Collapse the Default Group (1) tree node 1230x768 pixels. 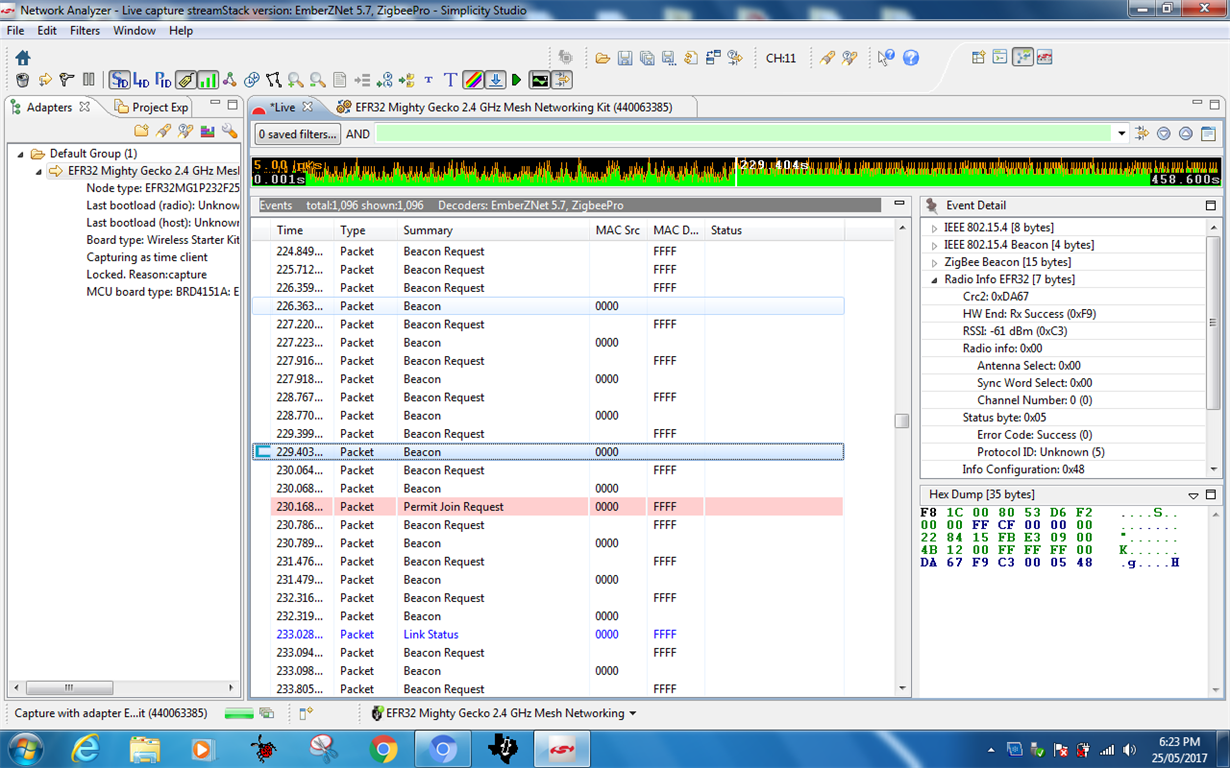click(x=21, y=154)
